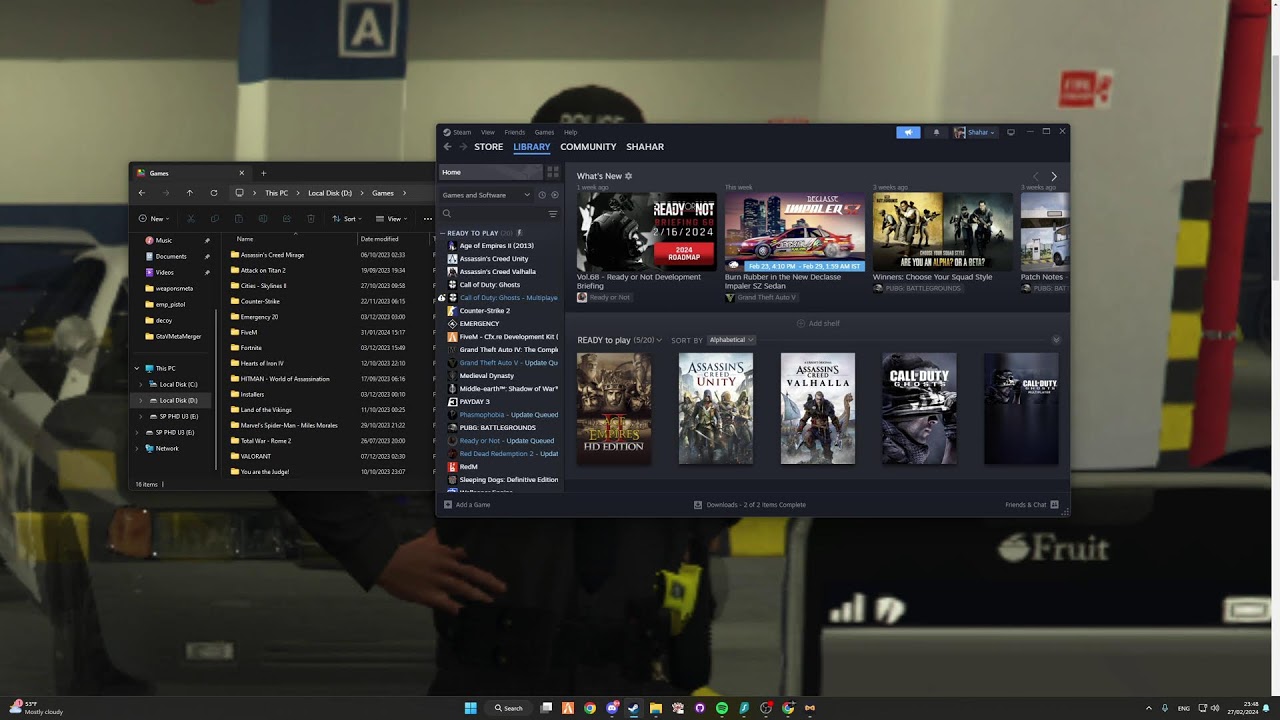This screenshot has width=1280, height=720.
Task: Open See more options in File Explorer
Action: [x=428, y=219]
